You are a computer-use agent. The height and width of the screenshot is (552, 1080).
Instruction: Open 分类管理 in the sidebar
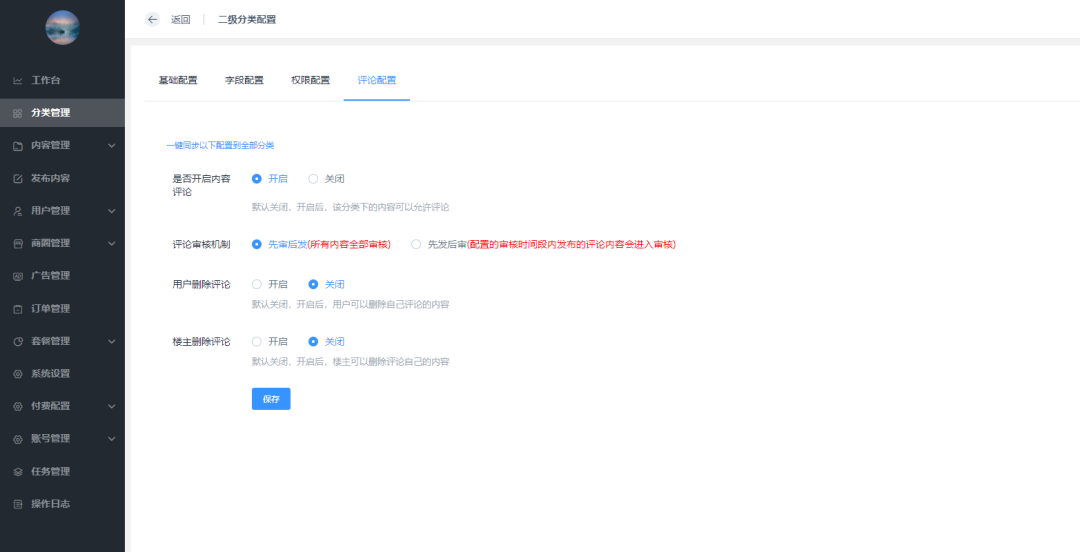coord(62,113)
